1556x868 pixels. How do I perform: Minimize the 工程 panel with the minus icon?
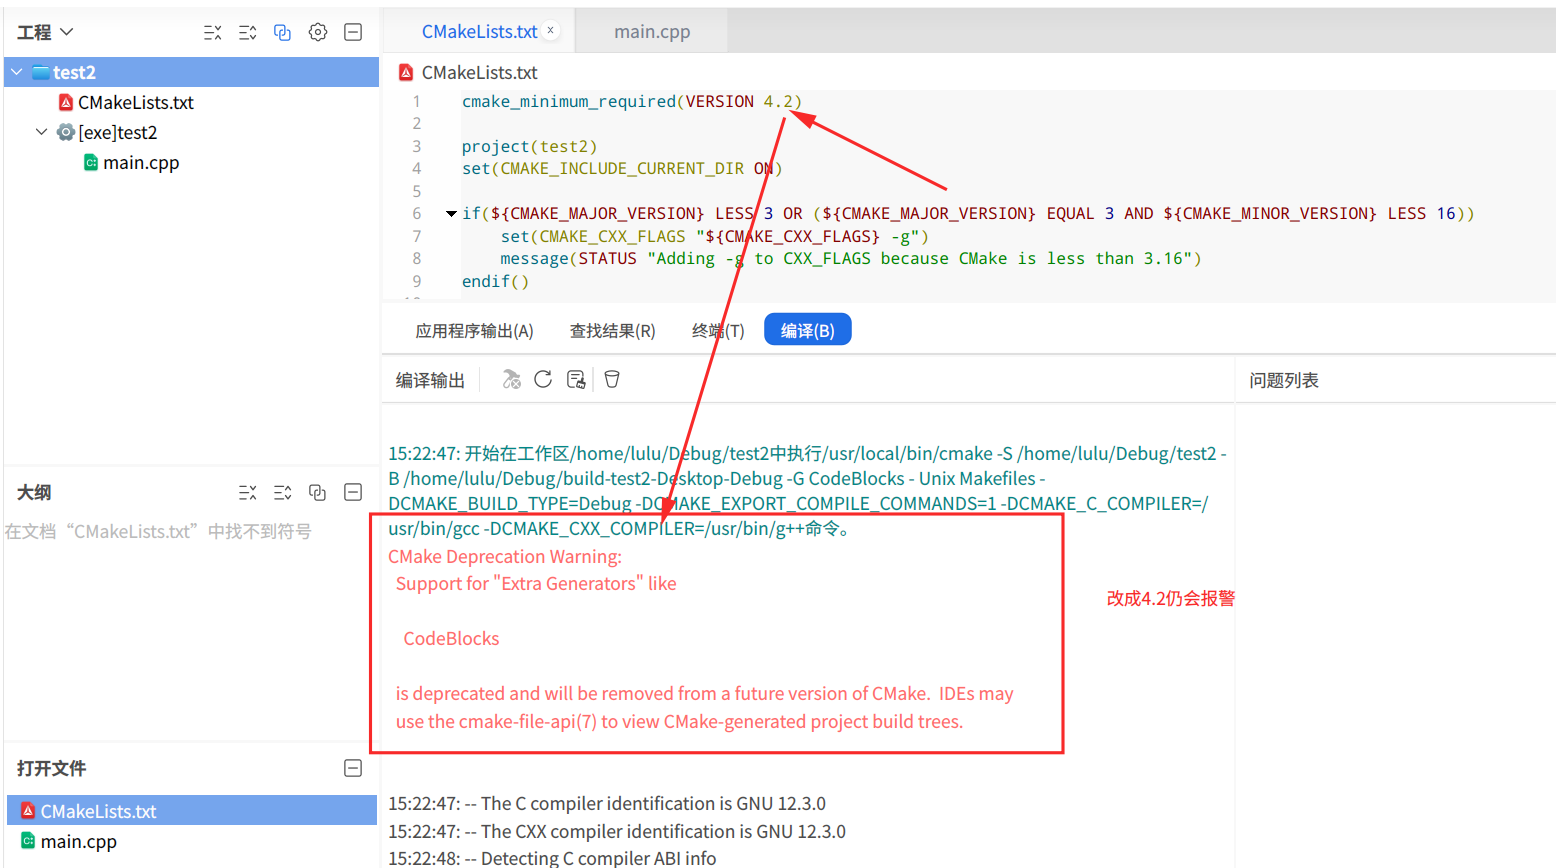coord(353,32)
